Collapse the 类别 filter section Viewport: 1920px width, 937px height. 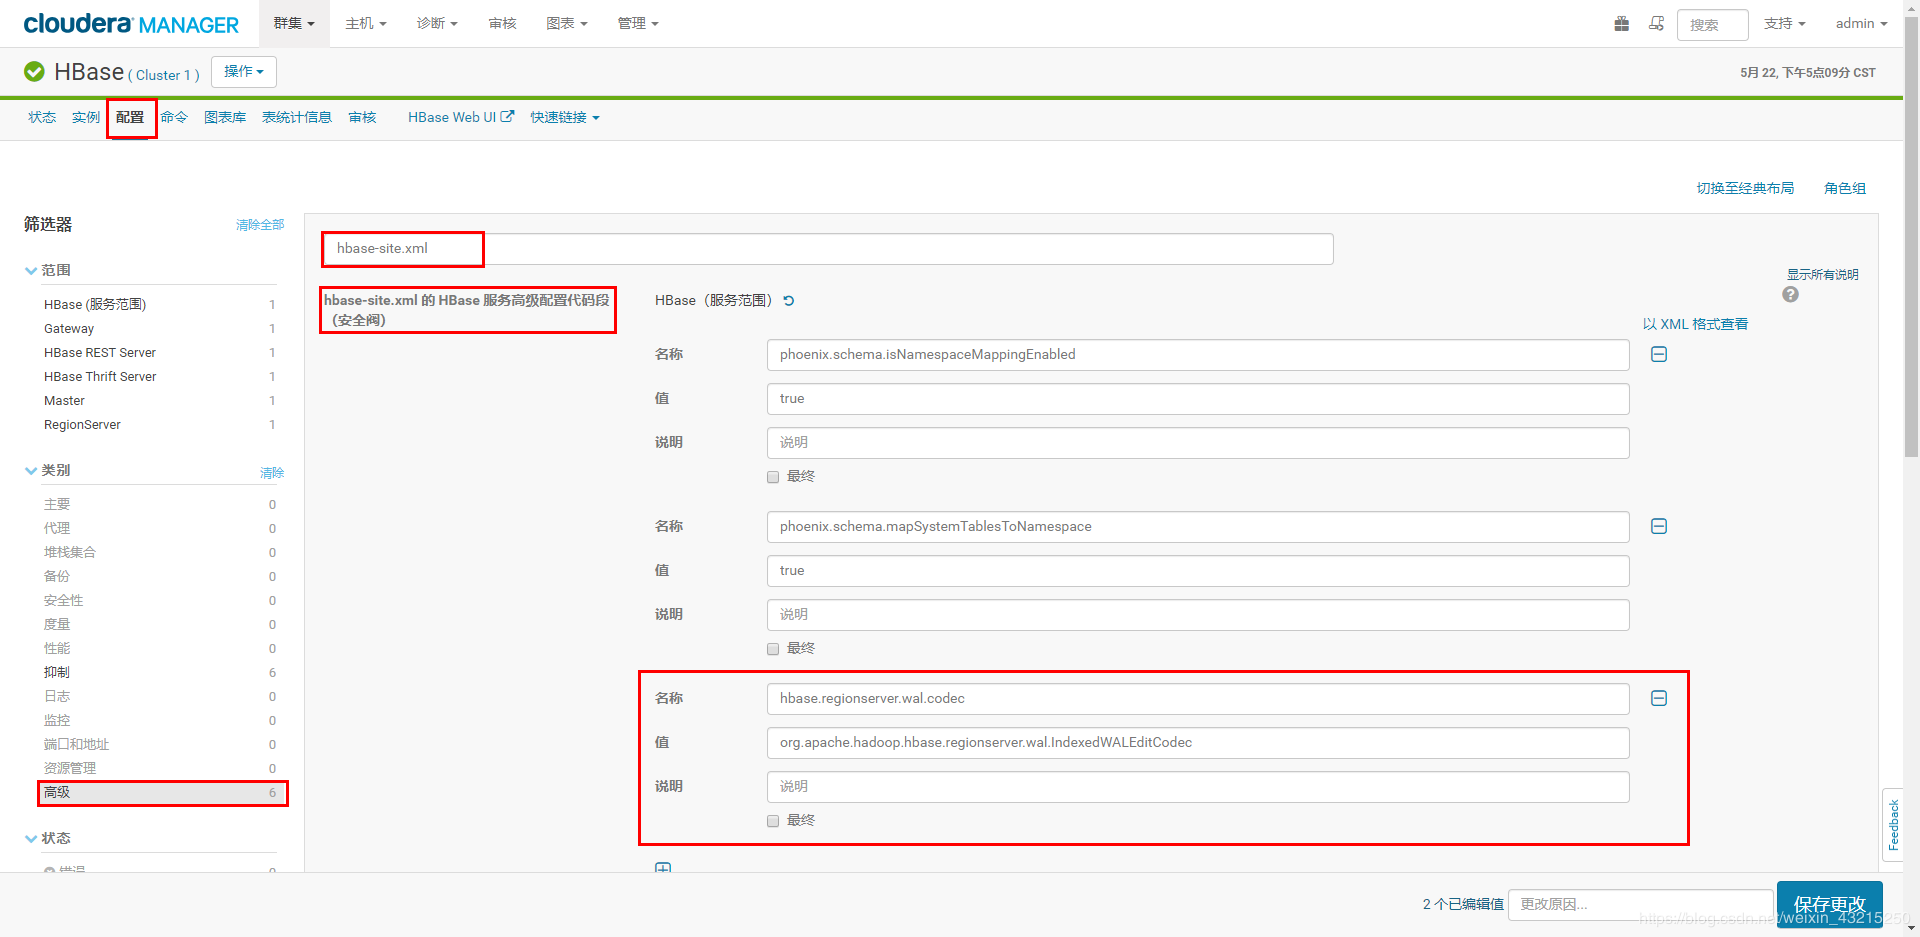(x=31, y=471)
